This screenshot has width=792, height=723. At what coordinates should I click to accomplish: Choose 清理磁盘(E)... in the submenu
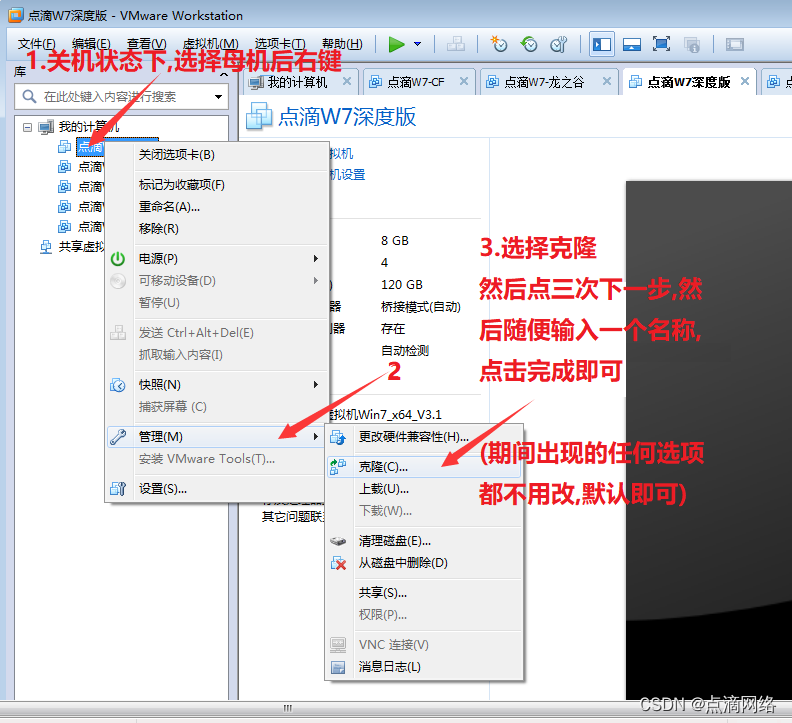pos(424,541)
